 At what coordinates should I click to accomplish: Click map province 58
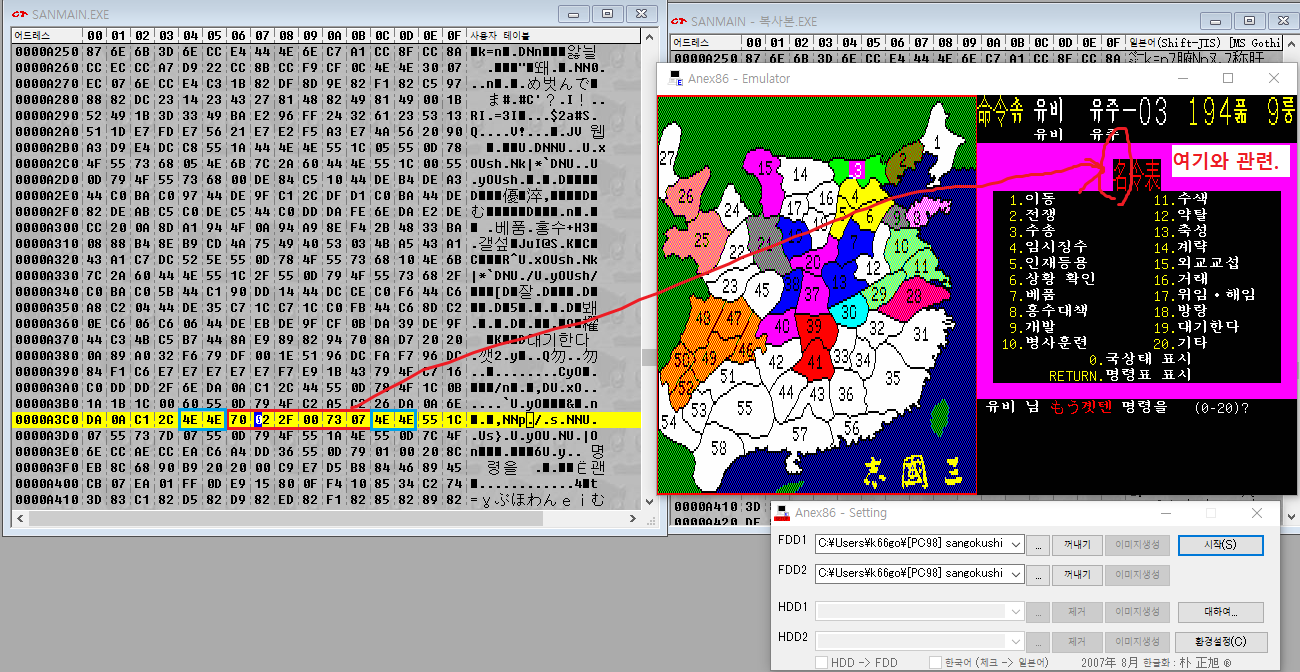pyautogui.click(x=717, y=450)
